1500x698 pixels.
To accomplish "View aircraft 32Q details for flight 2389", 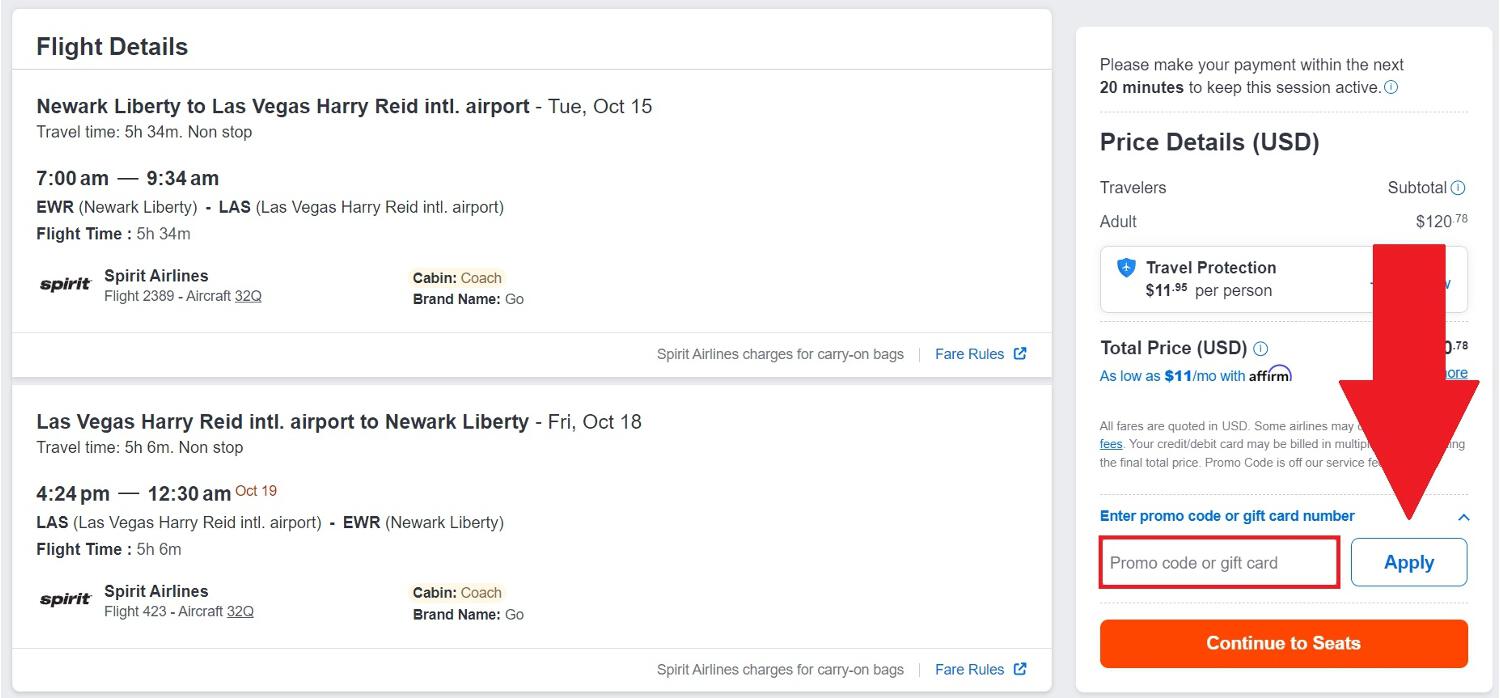I will coord(248,296).
